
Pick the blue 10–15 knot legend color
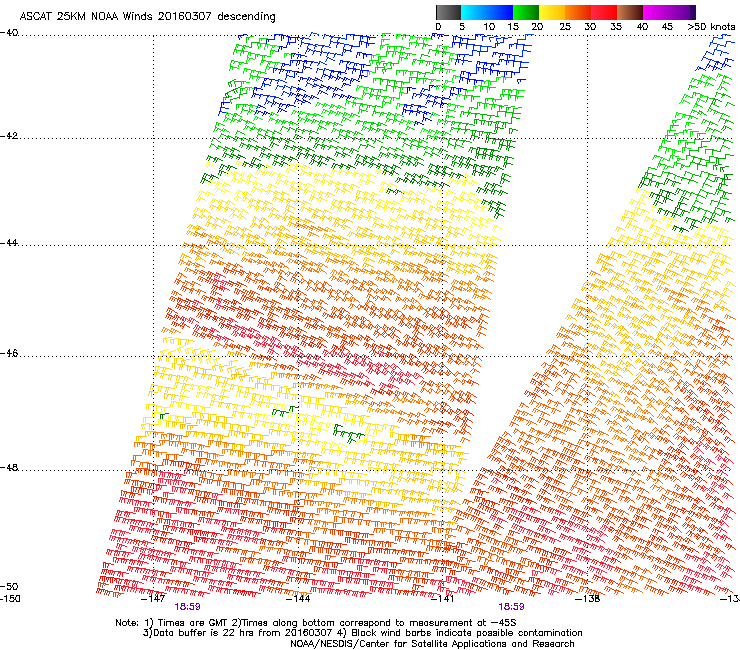(x=500, y=12)
